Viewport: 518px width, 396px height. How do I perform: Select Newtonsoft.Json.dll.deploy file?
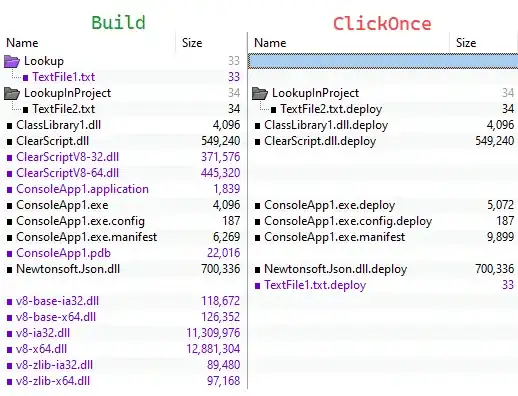(x=336, y=269)
